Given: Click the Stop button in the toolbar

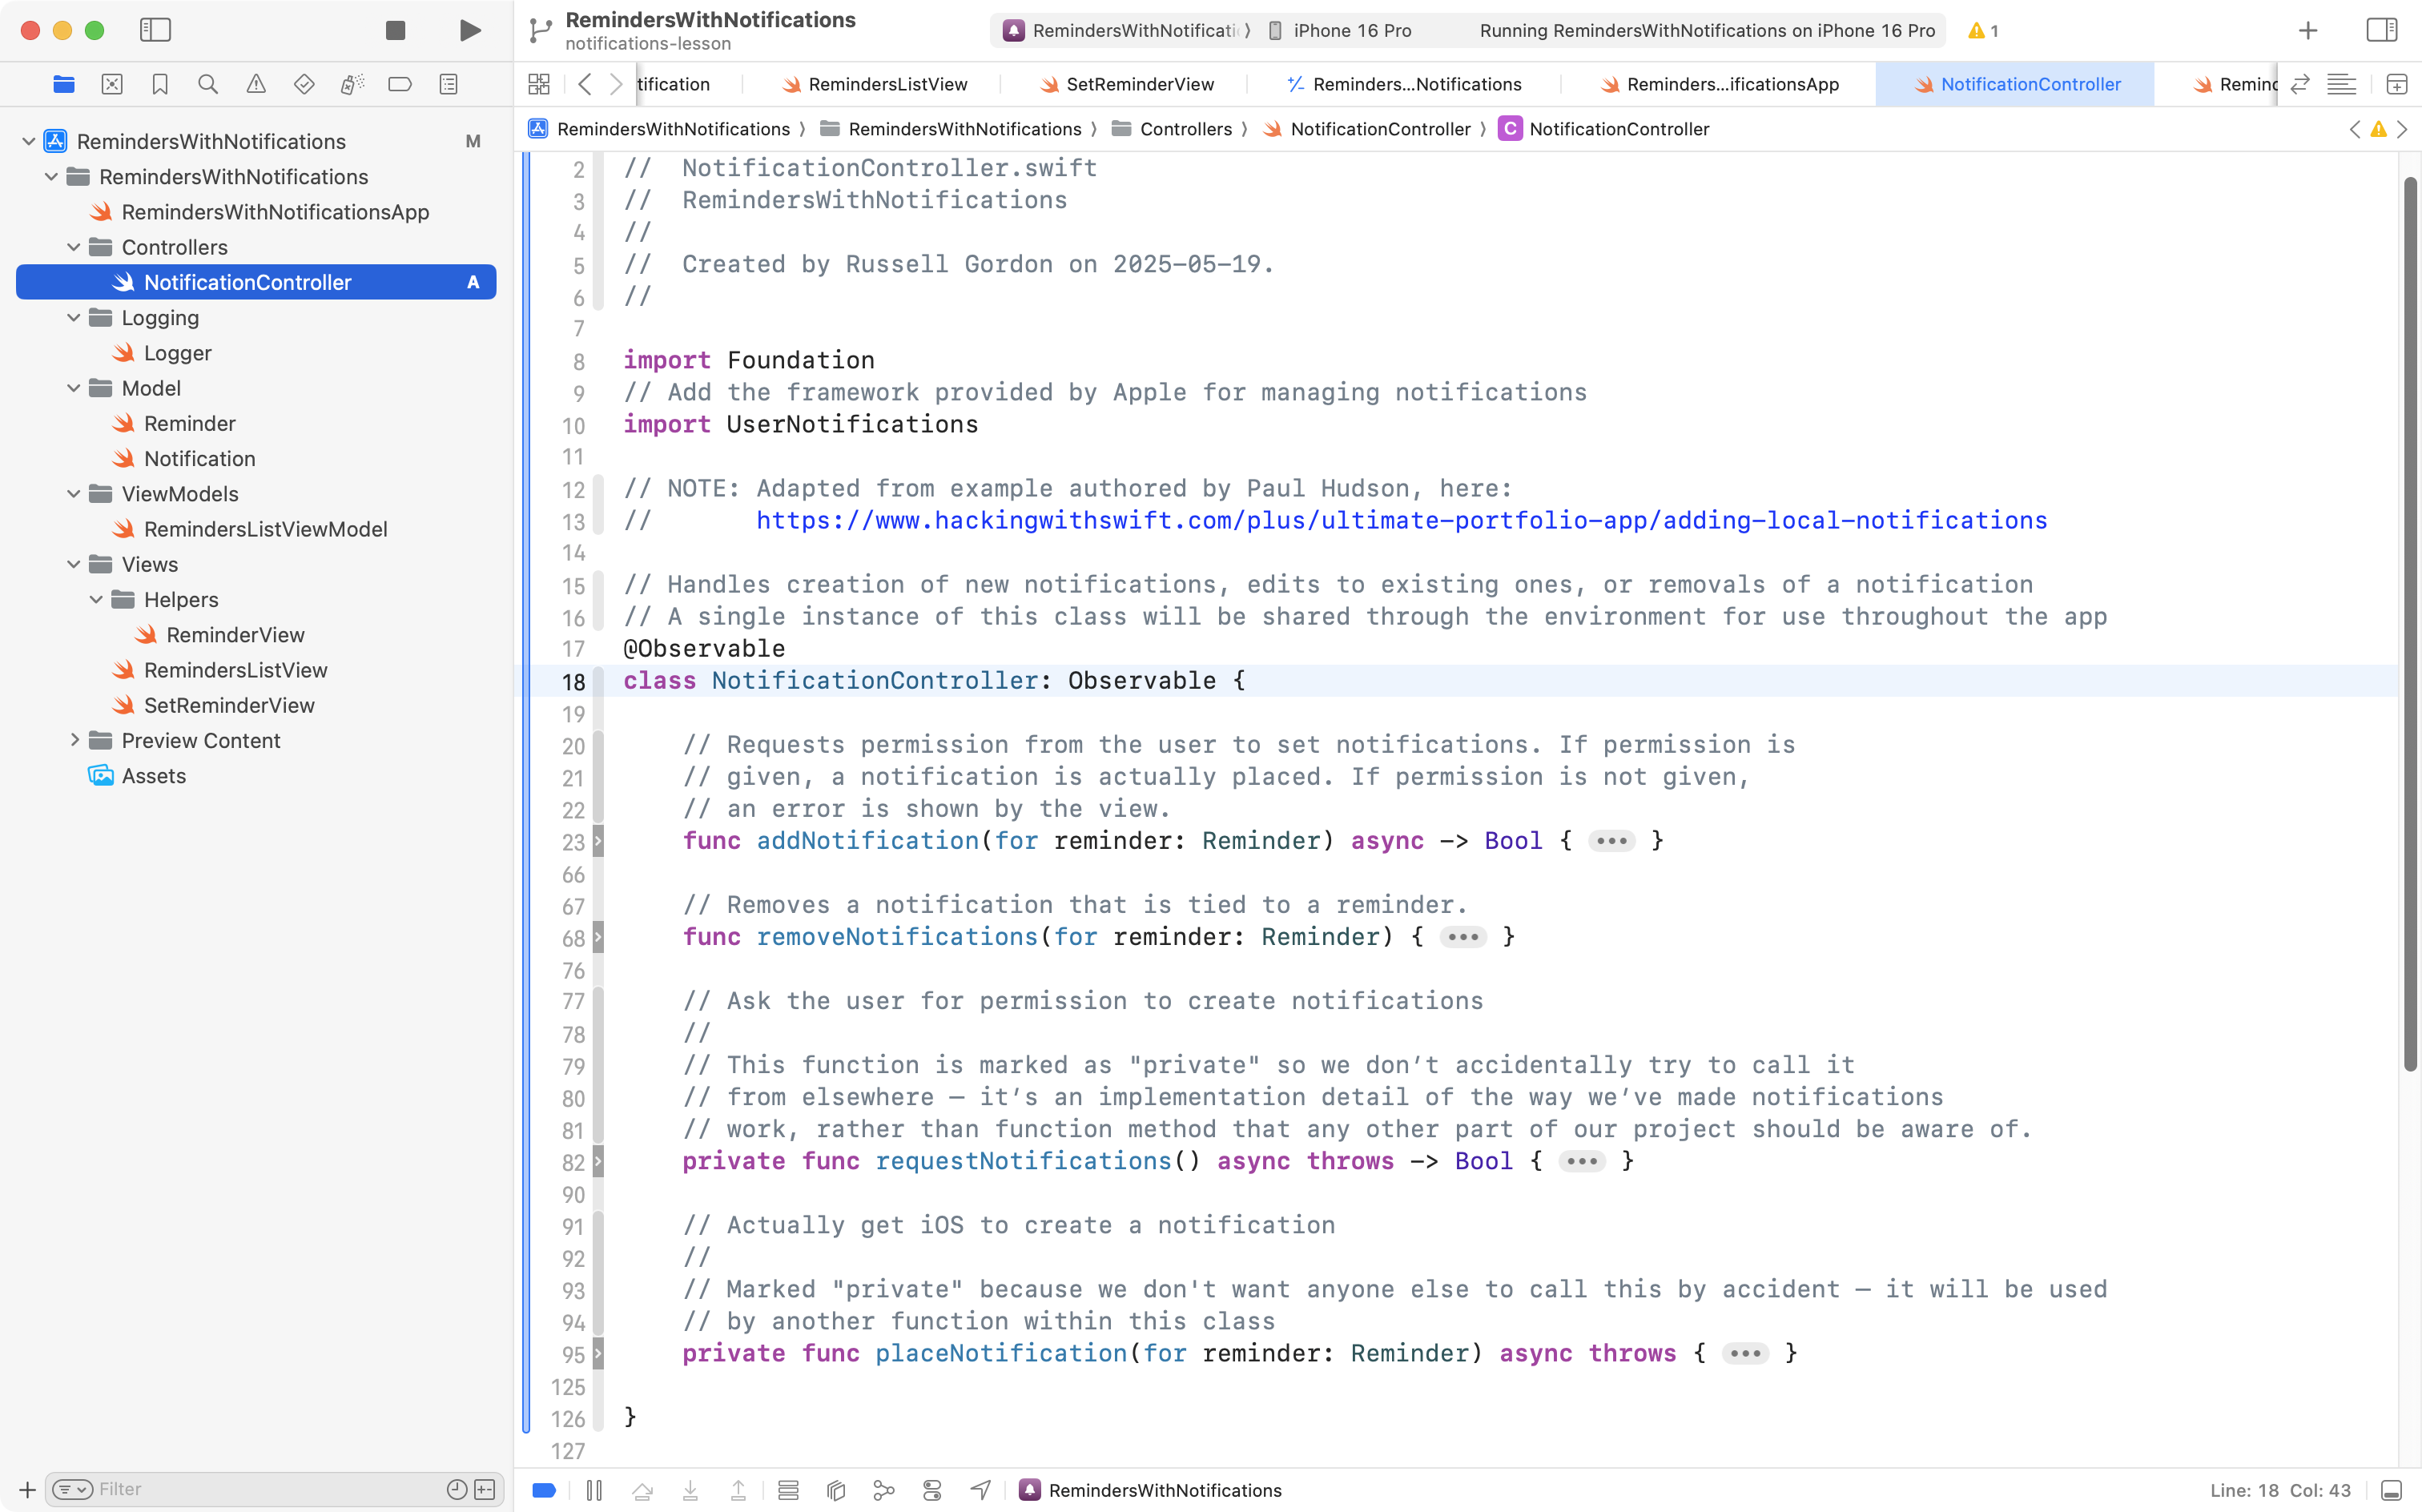Looking at the screenshot, I should pos(395,30).
